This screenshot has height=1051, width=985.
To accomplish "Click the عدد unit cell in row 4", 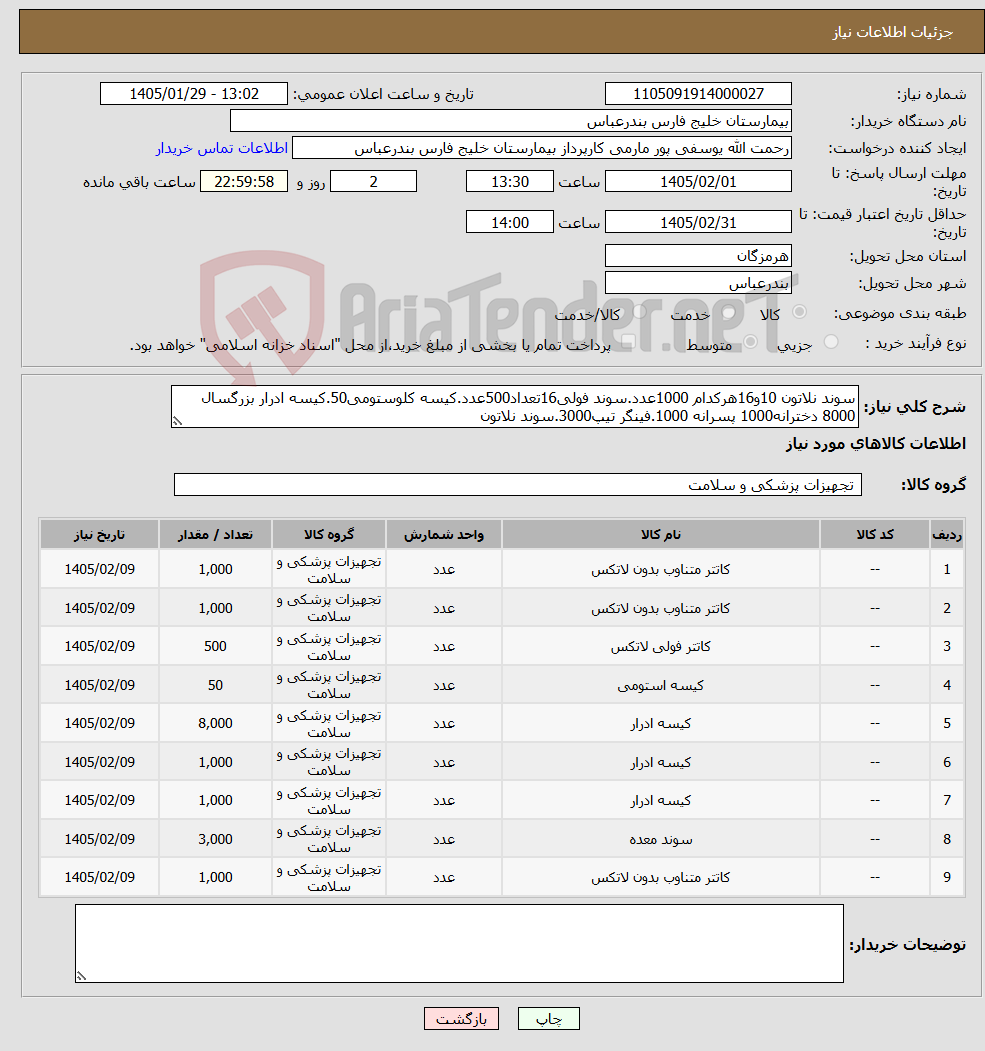I will click(x=444, y=686).
